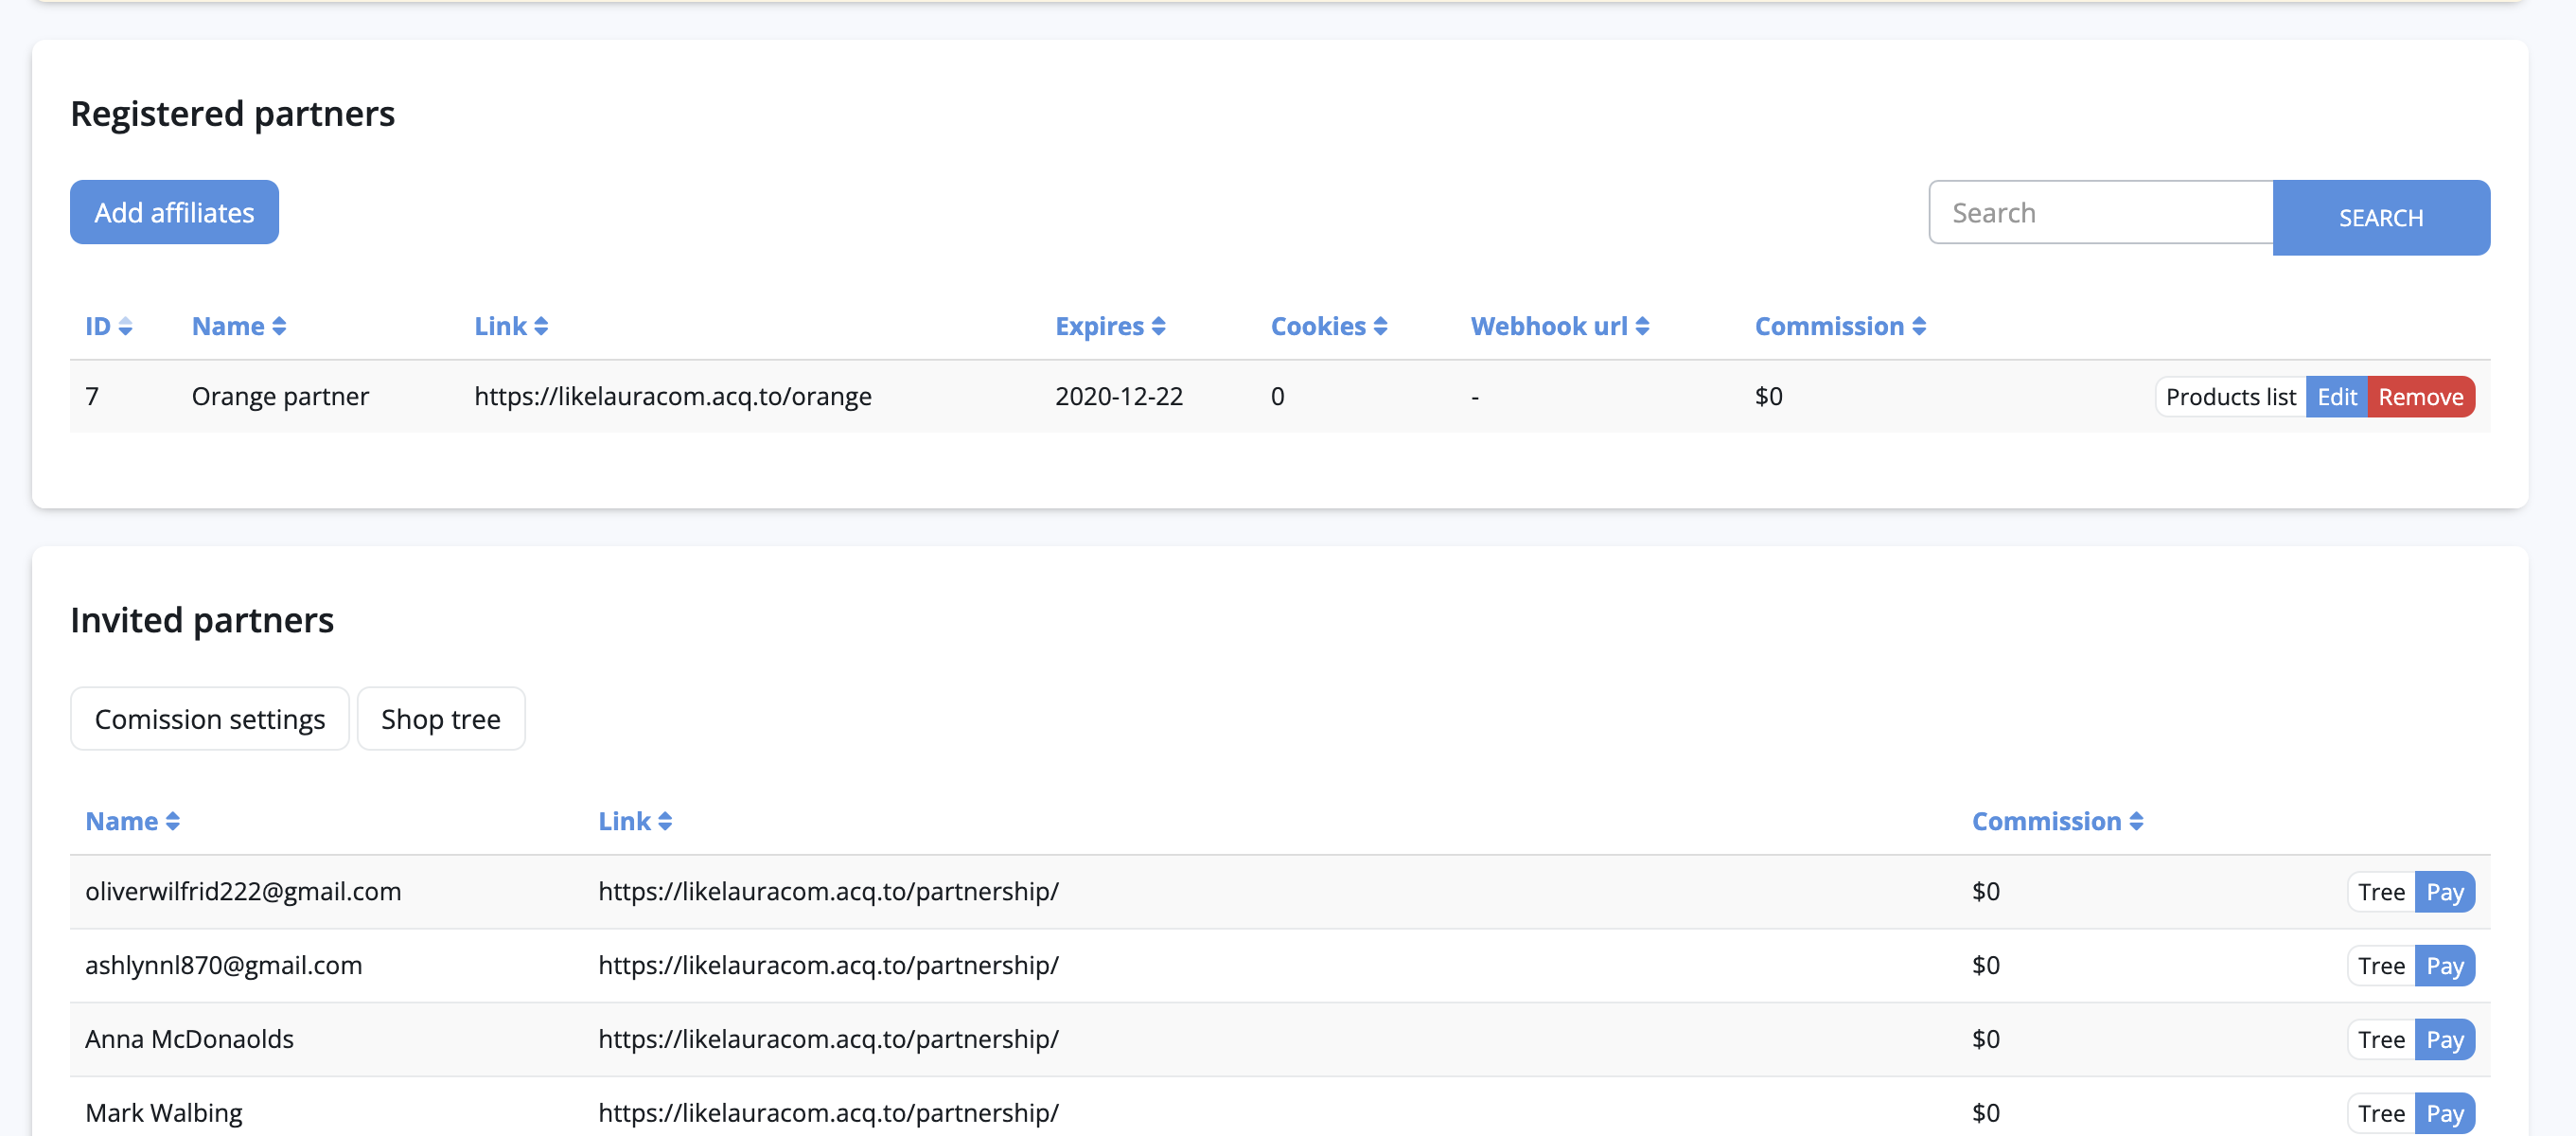Viewport: 2576px width, 1136px height.
Task: Open Products list for Orange partner
Action: click(x=2230, y=397)
